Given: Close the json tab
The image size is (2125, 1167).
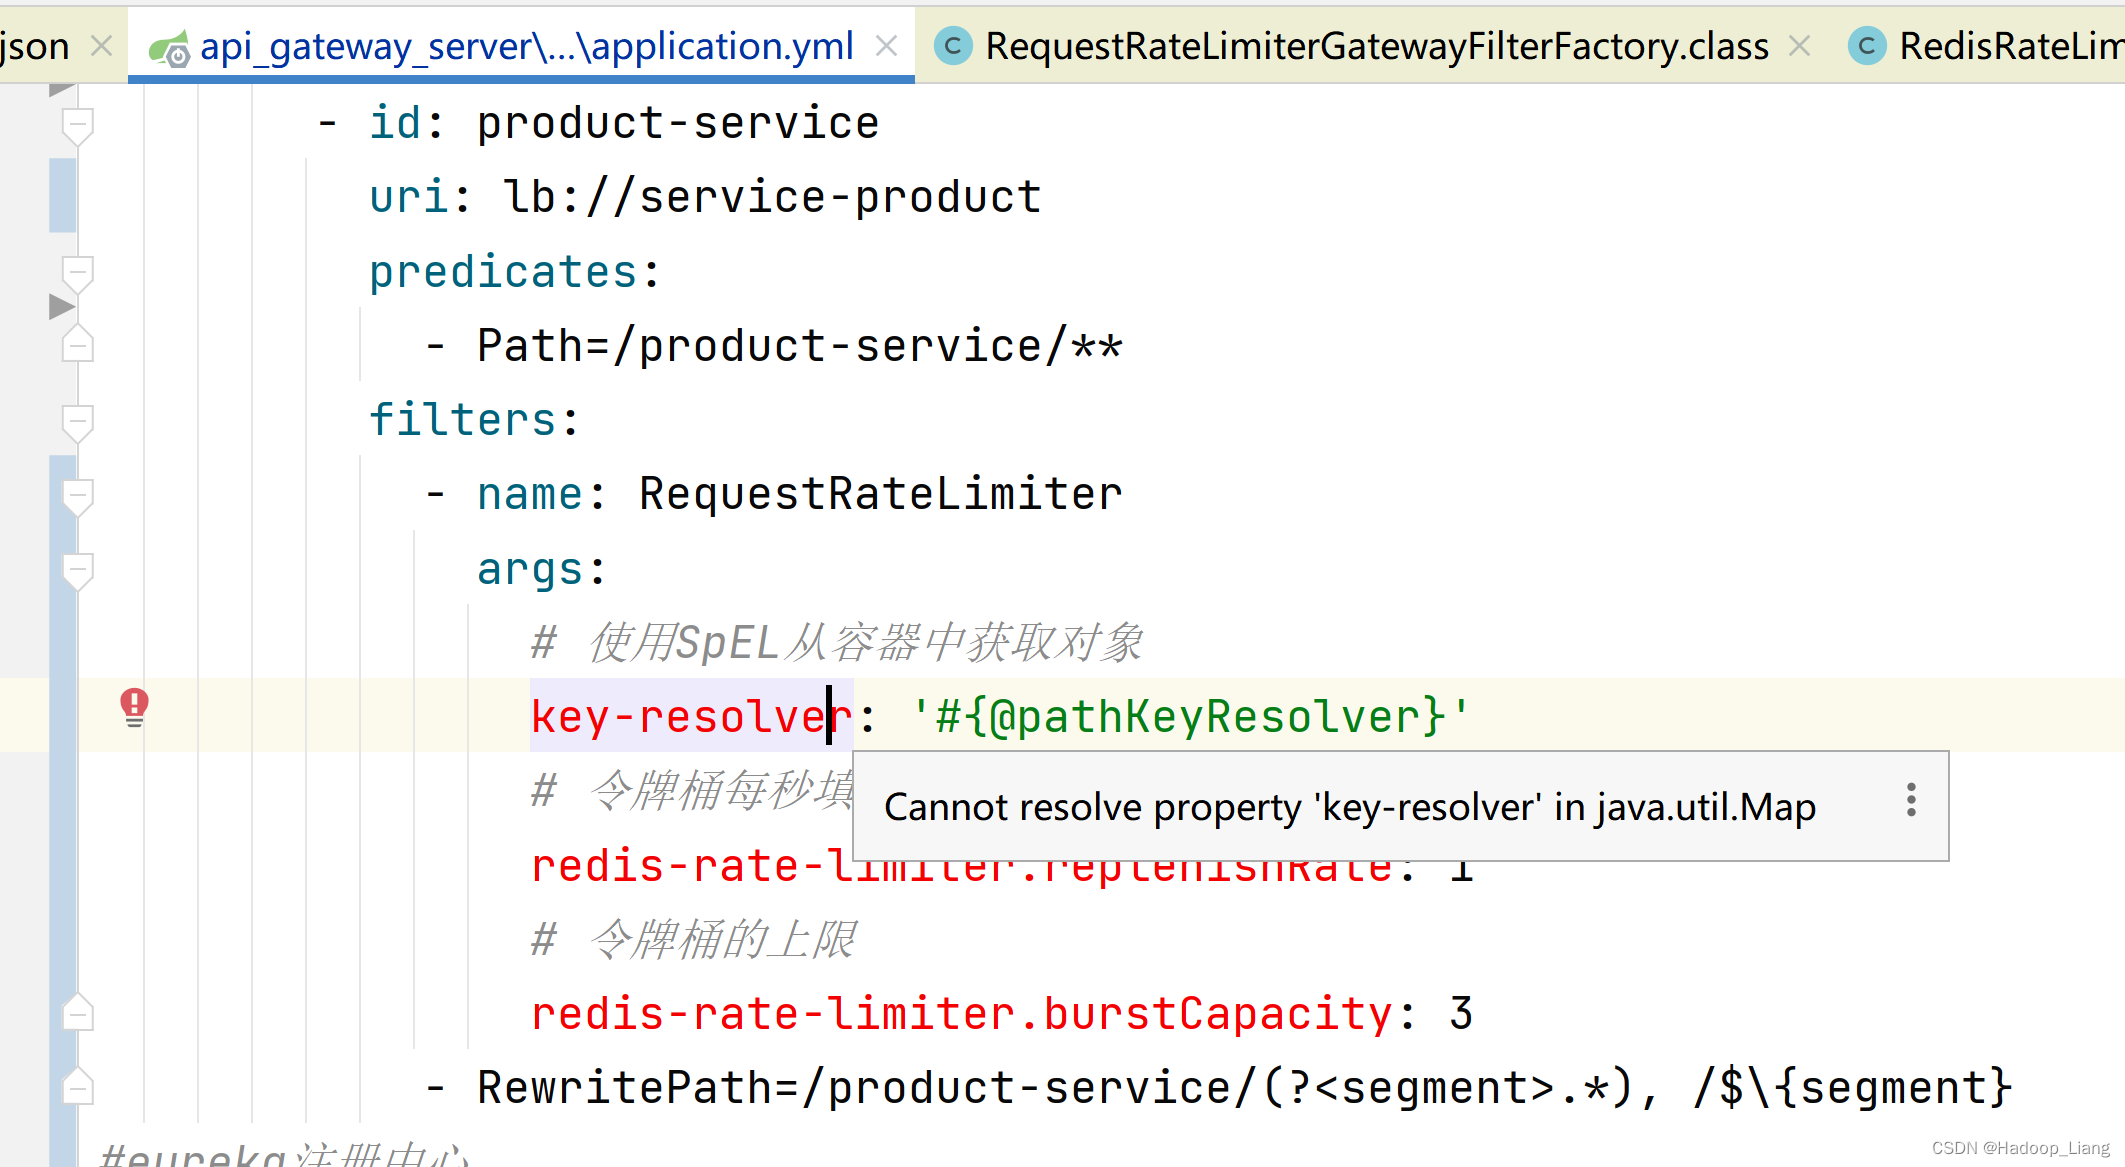Looking at the screenshot, I should [x=101, y=46].
